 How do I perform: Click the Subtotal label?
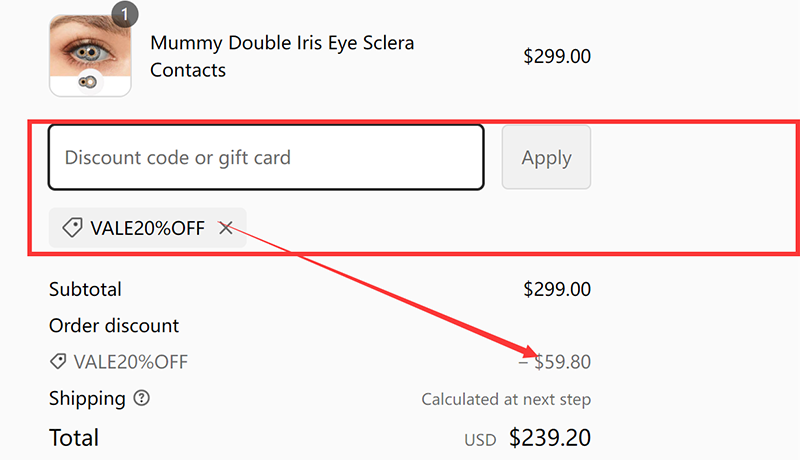point(85,290)
